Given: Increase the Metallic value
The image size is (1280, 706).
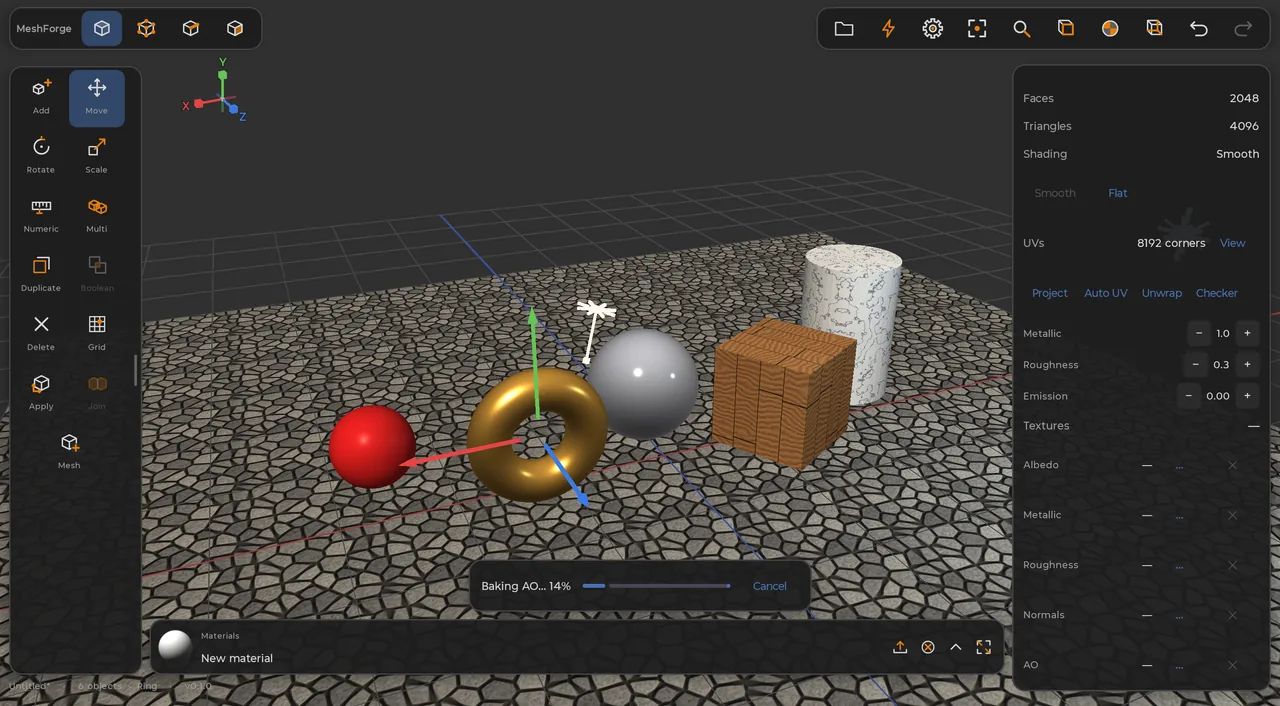Looking at the screenshot, I should tap(1247, 333).
